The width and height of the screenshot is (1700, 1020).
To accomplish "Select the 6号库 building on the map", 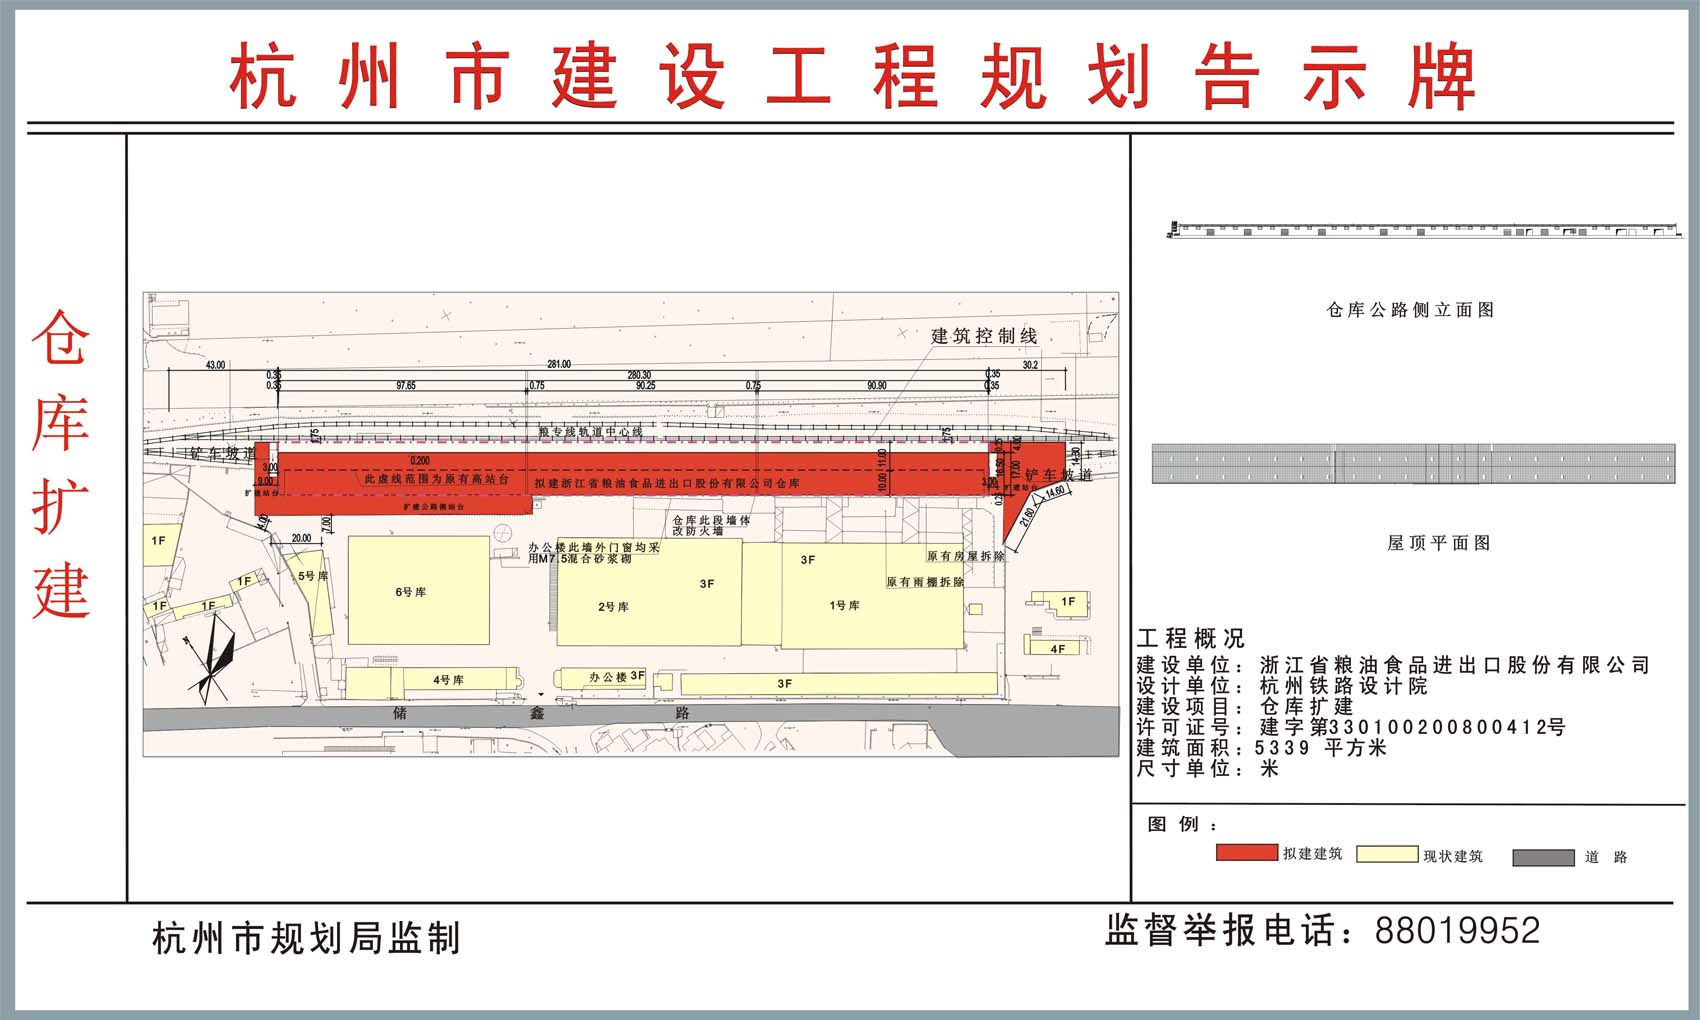I will (418, 591).
